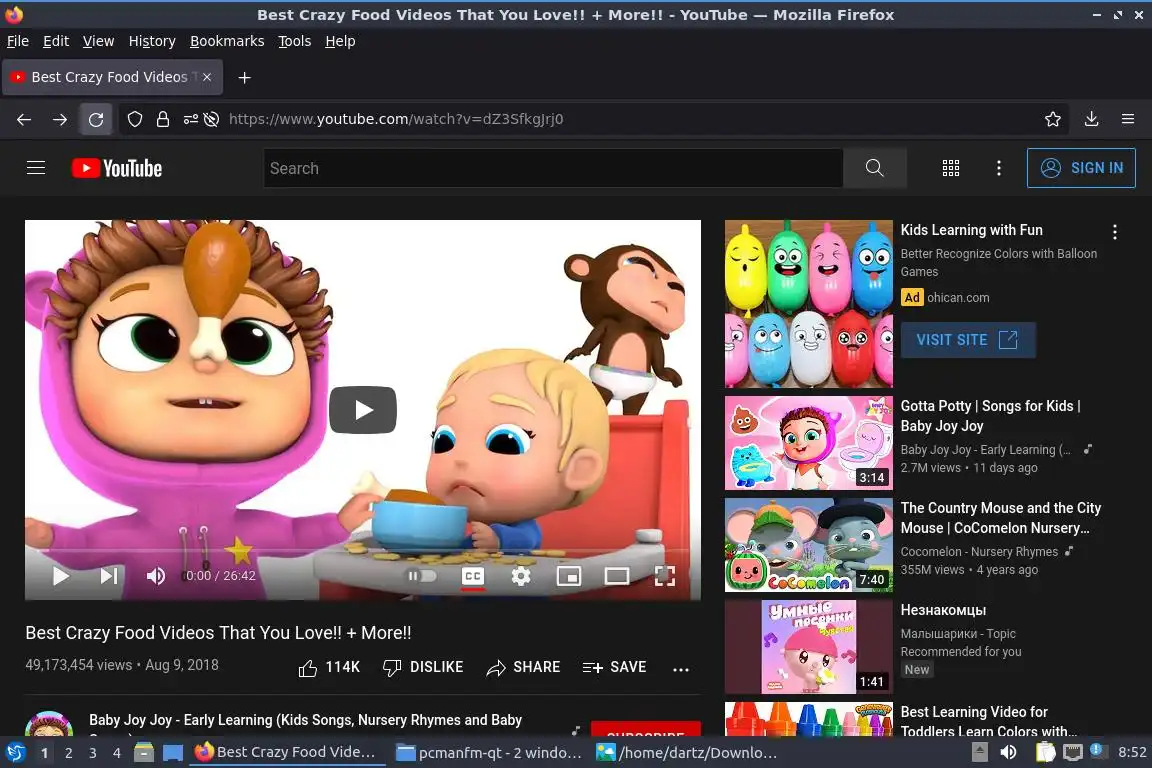Toggle the autoplay switch in player
This screenshot has height=768, width=1152.
point(422,575)
